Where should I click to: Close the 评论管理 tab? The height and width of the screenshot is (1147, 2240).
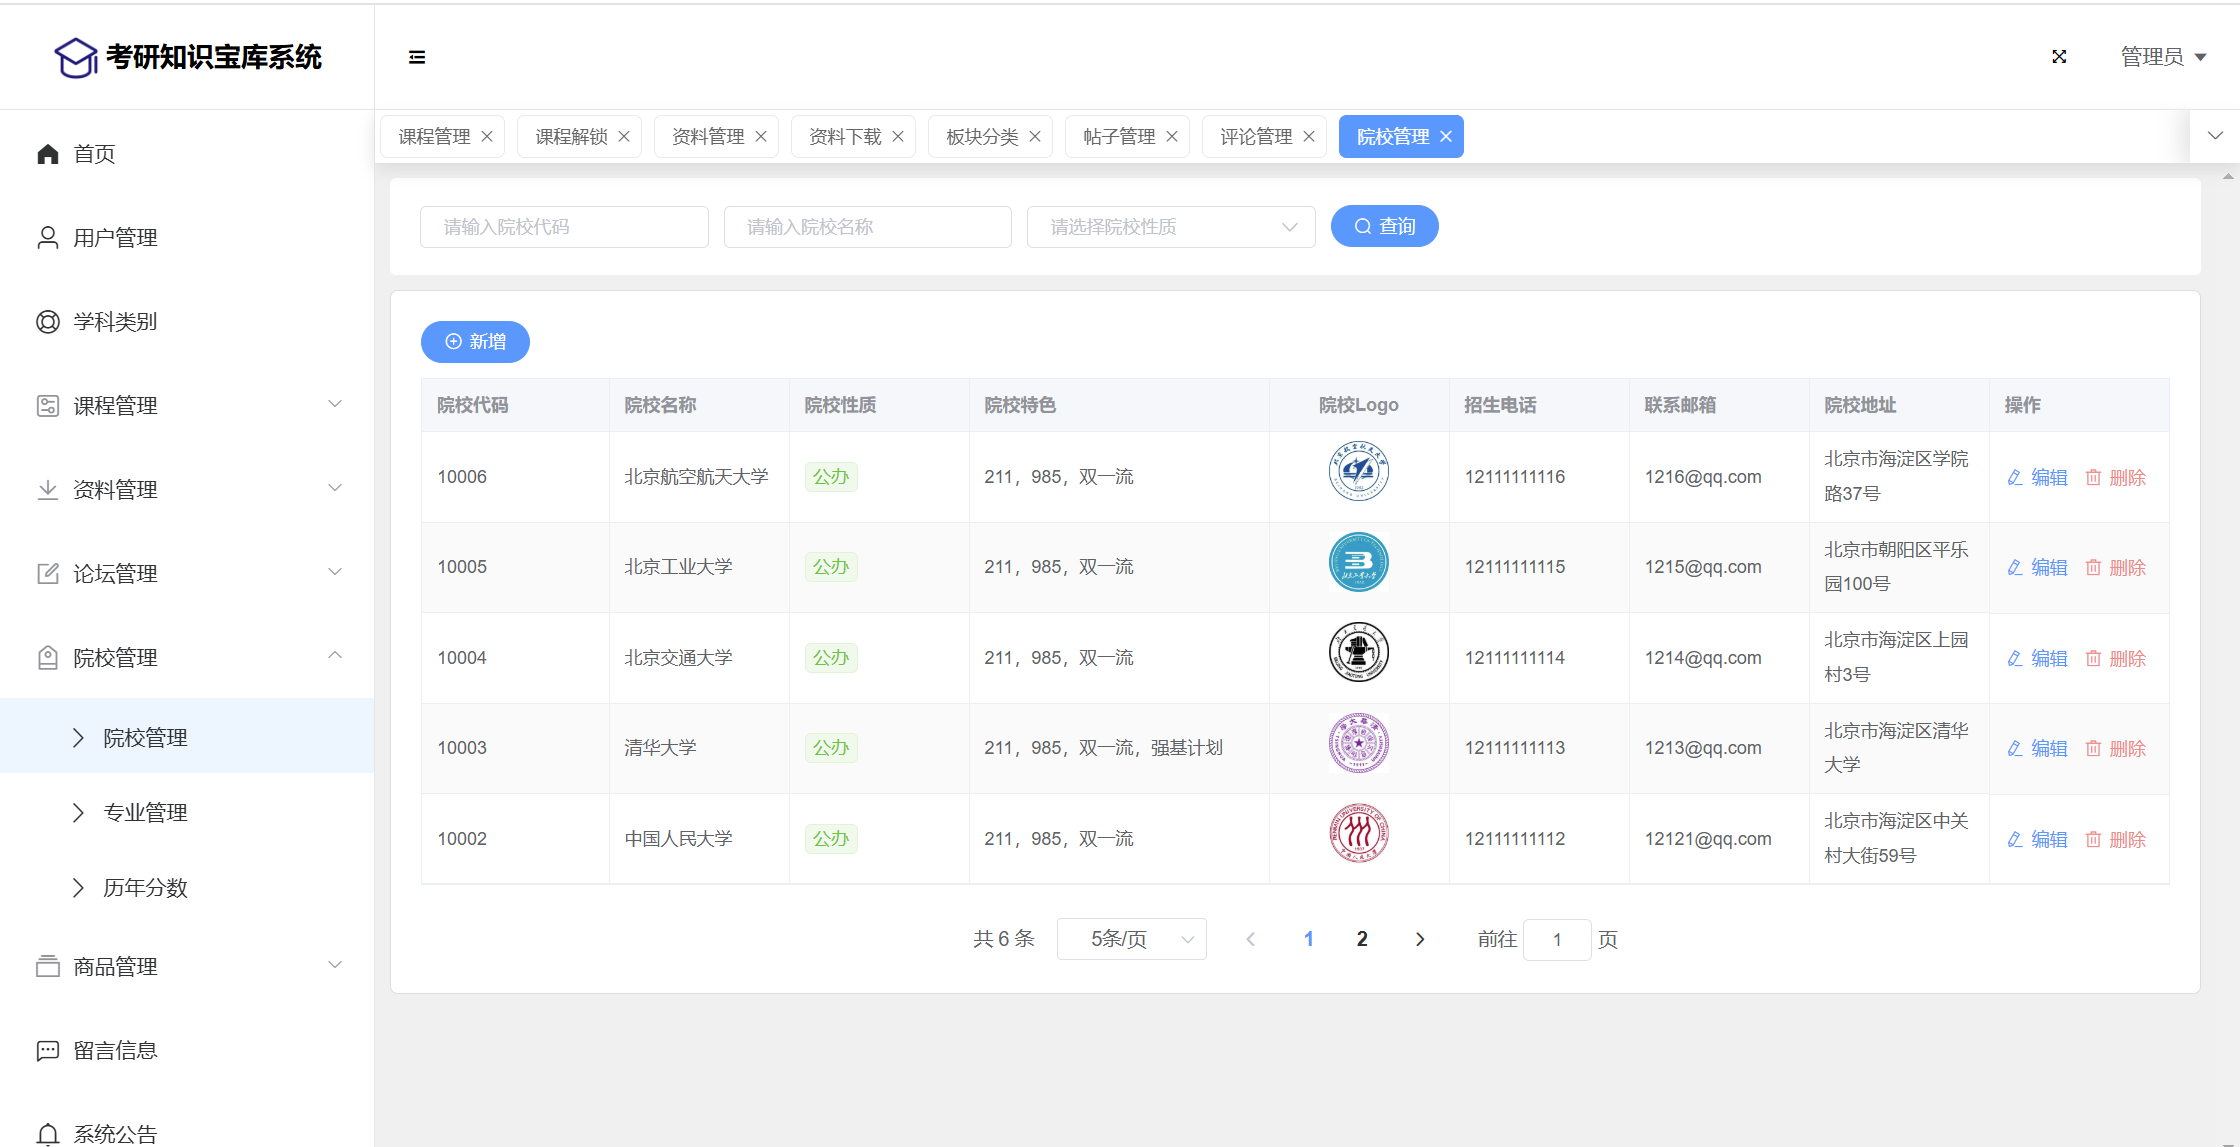click(1309, 137)
